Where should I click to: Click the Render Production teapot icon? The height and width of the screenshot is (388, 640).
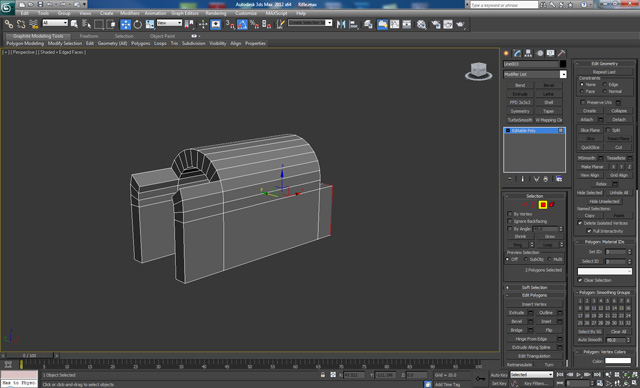460,24
